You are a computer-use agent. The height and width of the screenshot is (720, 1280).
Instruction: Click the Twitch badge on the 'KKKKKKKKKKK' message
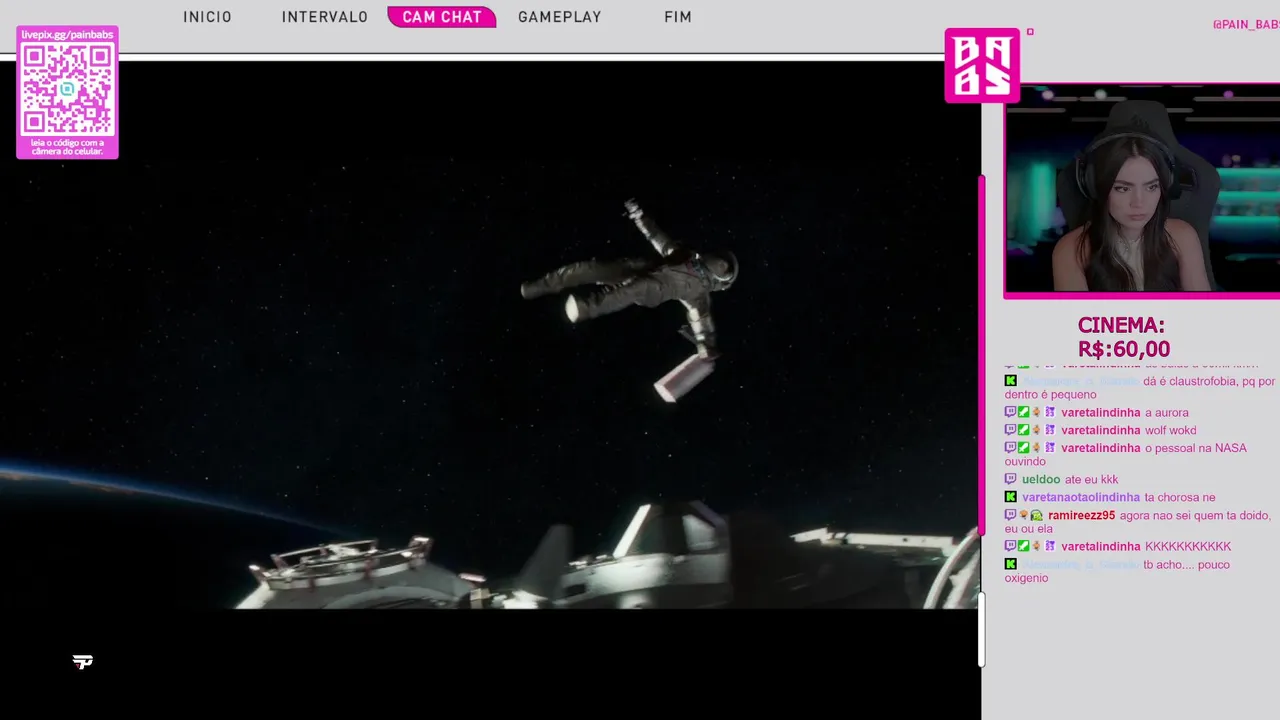click(x=1010, y=546)
